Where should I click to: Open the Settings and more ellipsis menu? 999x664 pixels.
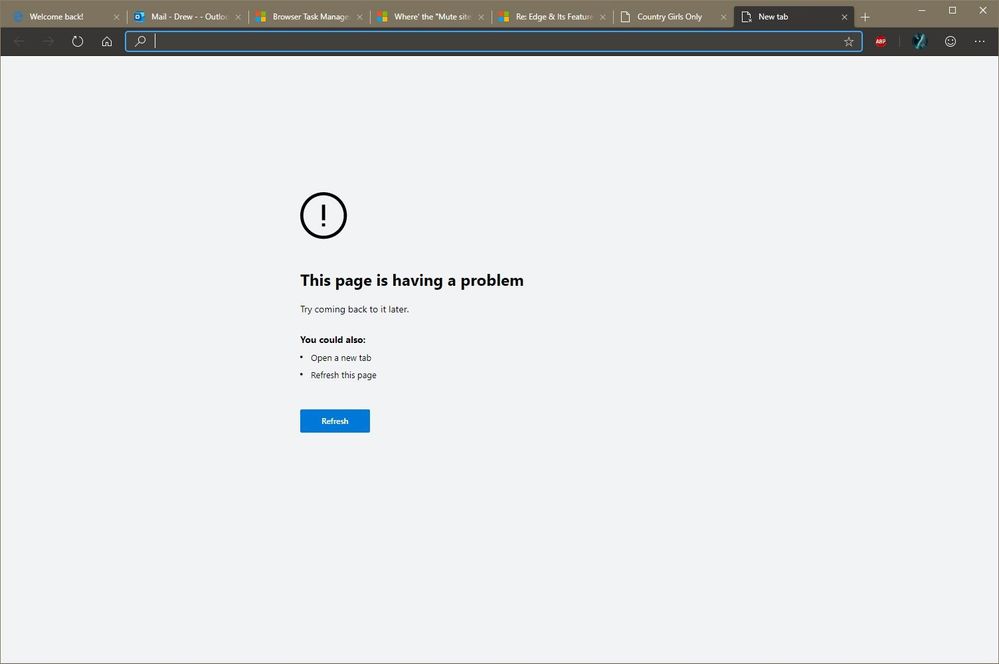click(x=979, y=41)
